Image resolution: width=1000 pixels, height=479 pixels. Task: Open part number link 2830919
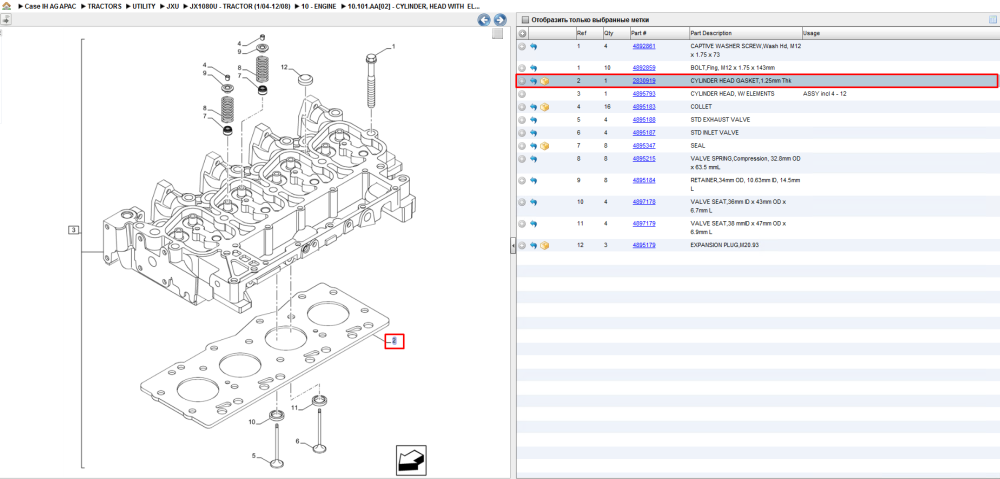pos(643,81)
